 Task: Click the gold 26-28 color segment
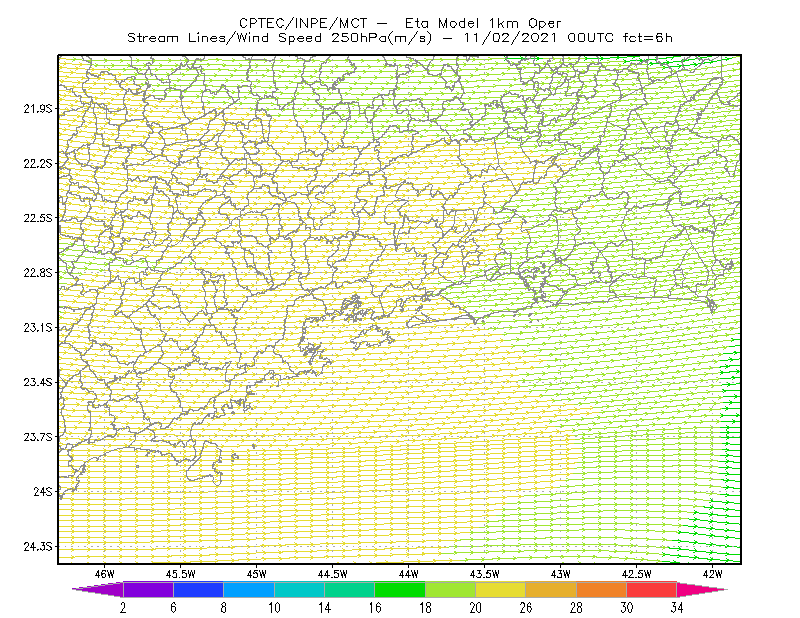[x=551, y=589]
